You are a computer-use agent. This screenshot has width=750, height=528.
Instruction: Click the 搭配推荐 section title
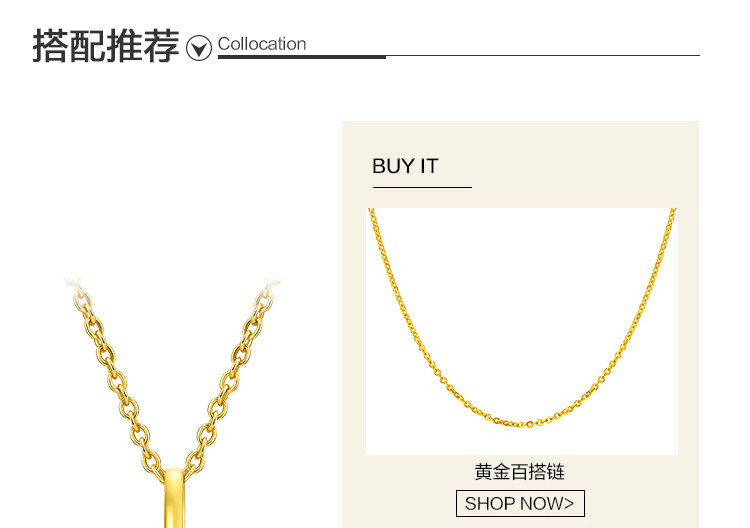pyautogui.click(x=106, y=46)
